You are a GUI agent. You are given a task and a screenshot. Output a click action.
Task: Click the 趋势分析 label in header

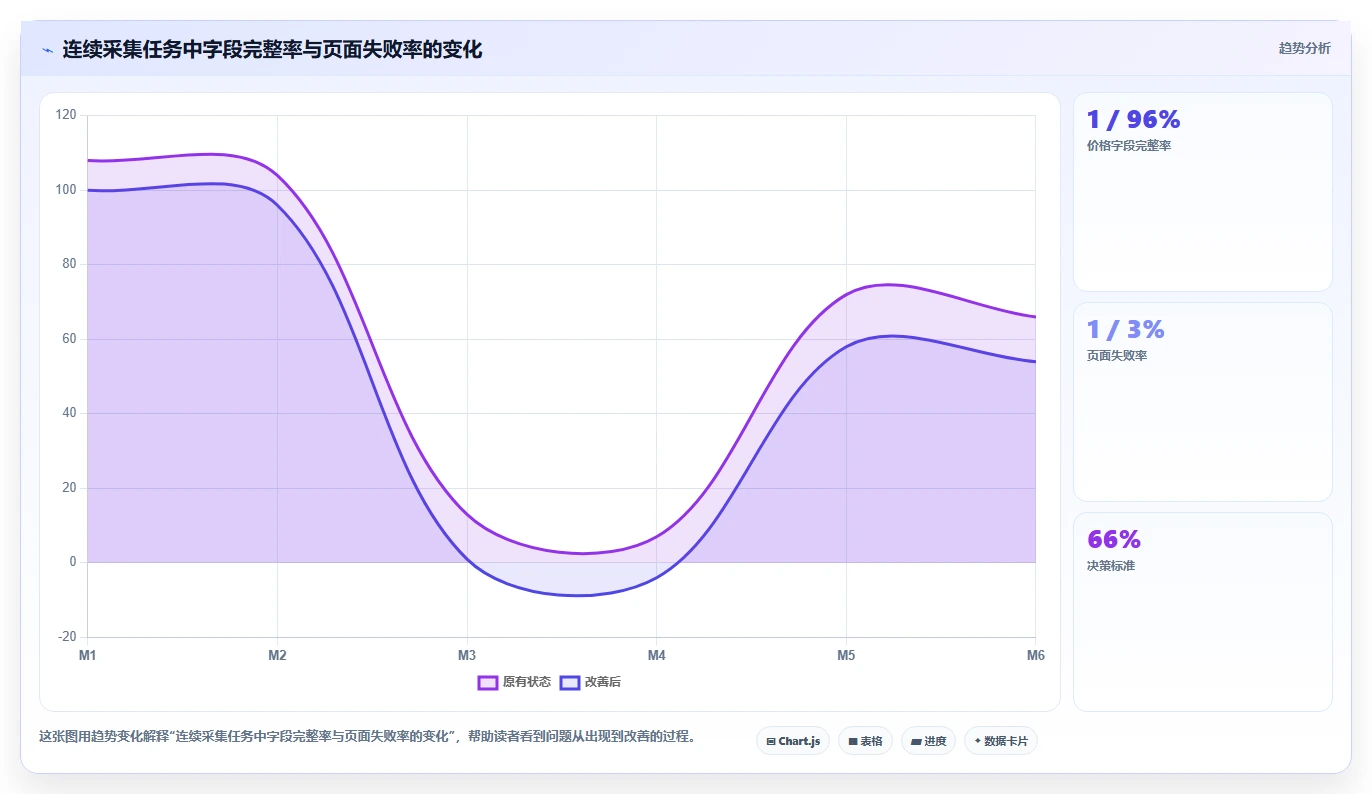tap(1304, 48)
